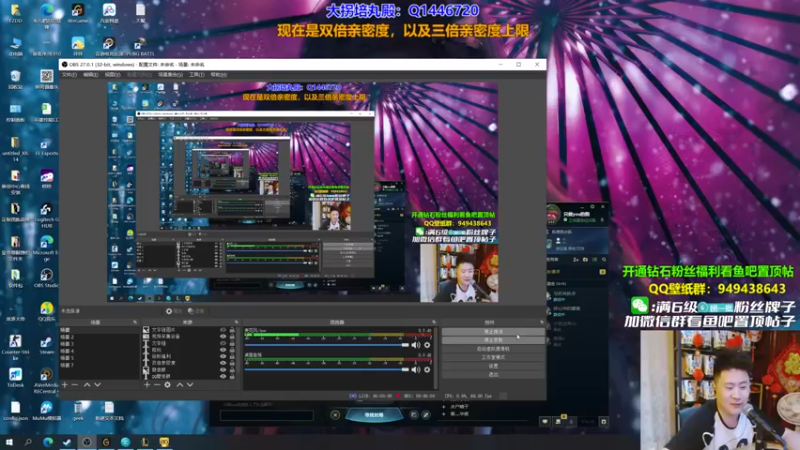The image size is (800, 450).
Task: Open the ToDesk desktop shortcut
Action: coord(15,378)
